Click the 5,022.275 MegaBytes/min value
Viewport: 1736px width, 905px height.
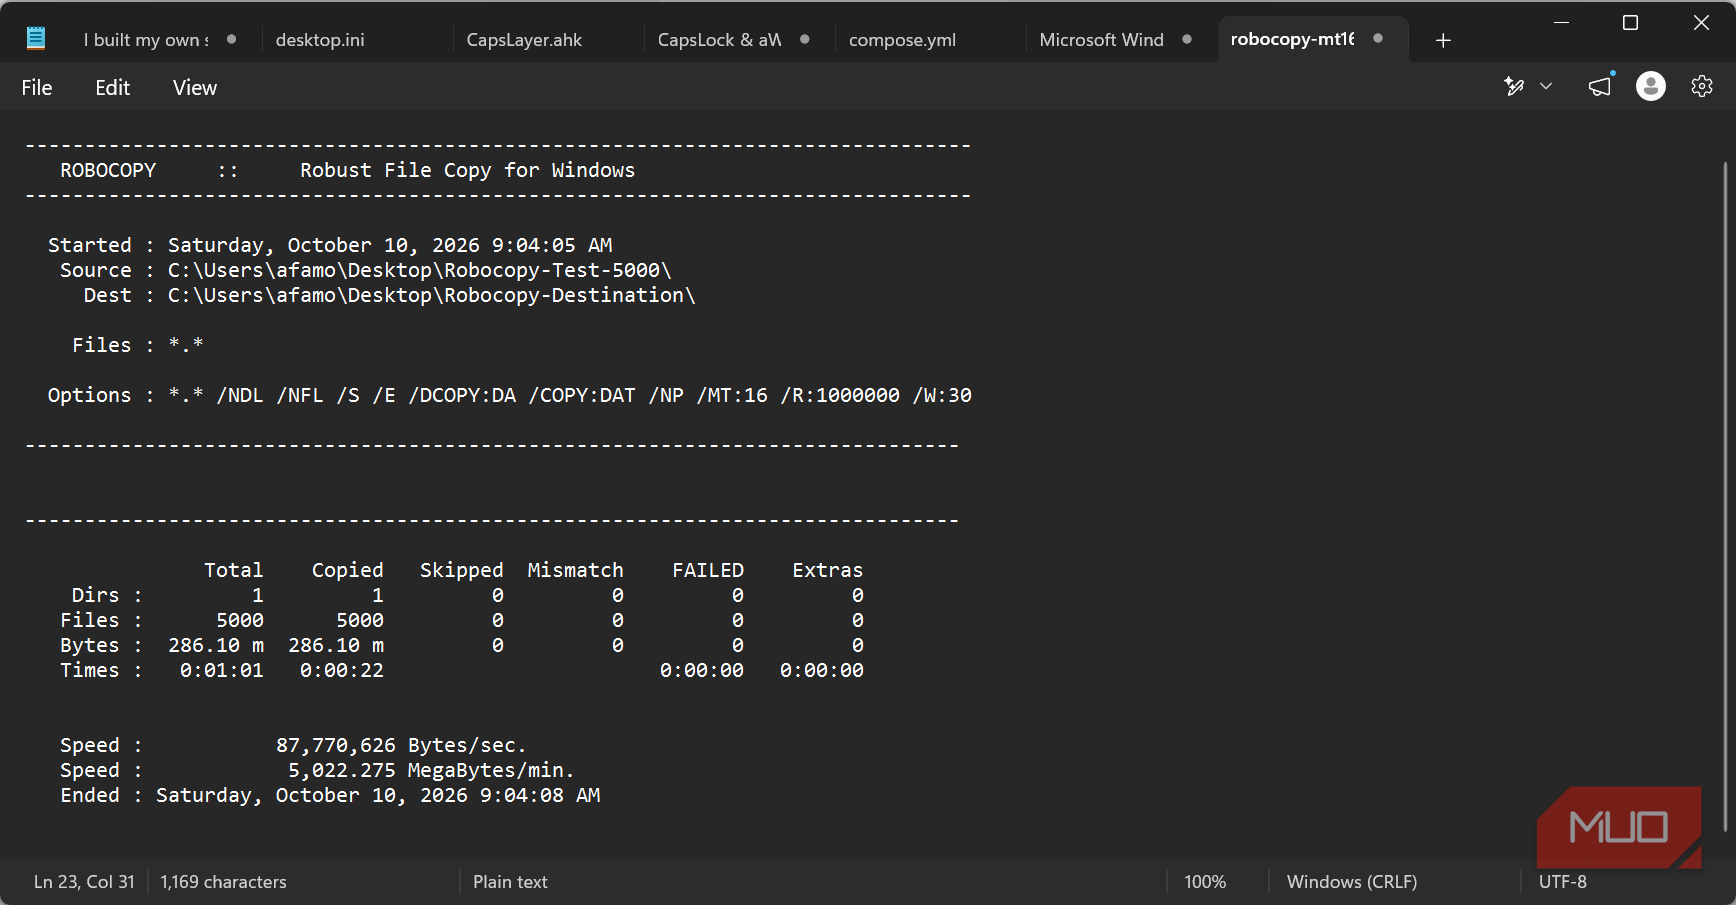point(431,770)
